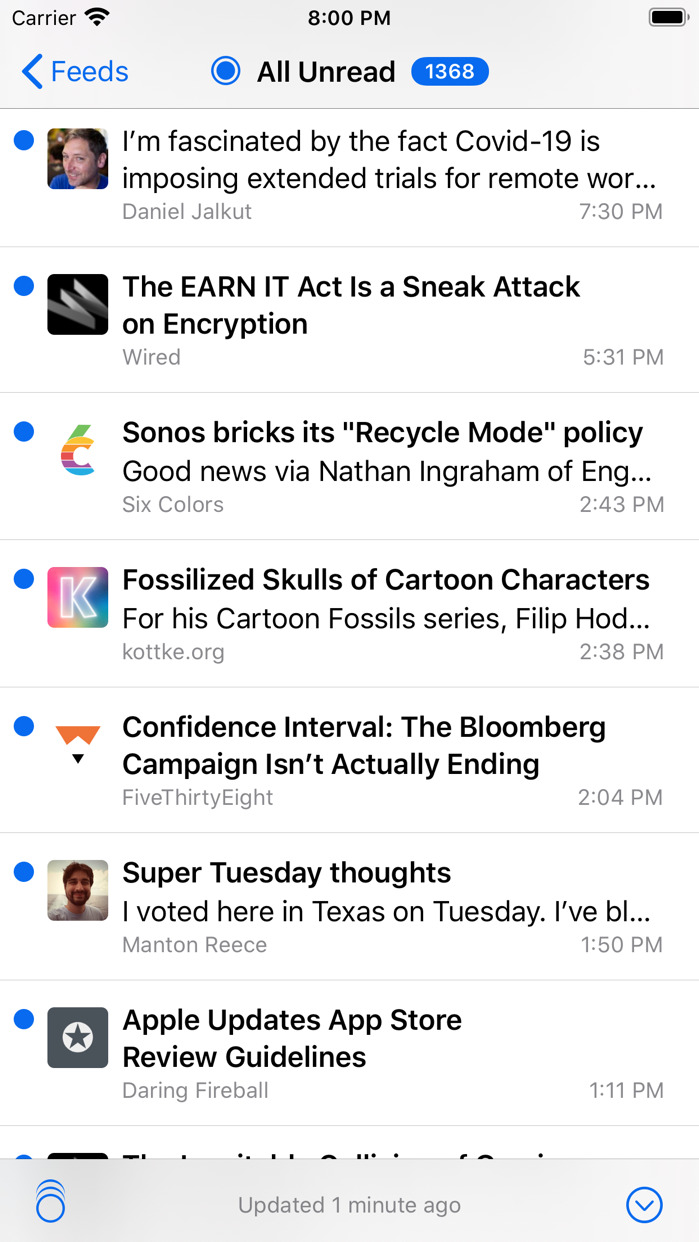
Task: Tap Updated 1 minute ago status
Action: coord(349,1204)
